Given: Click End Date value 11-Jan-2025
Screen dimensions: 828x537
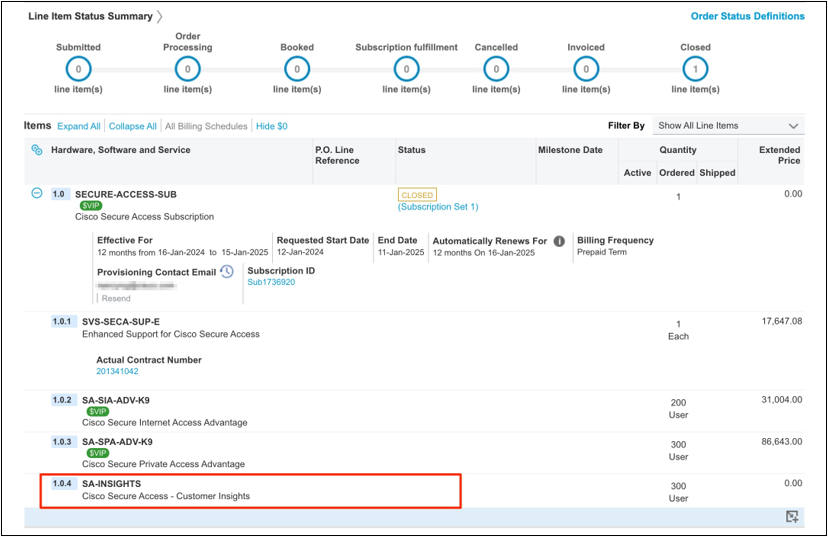Looking at the screenshot, I should (401, 252).
